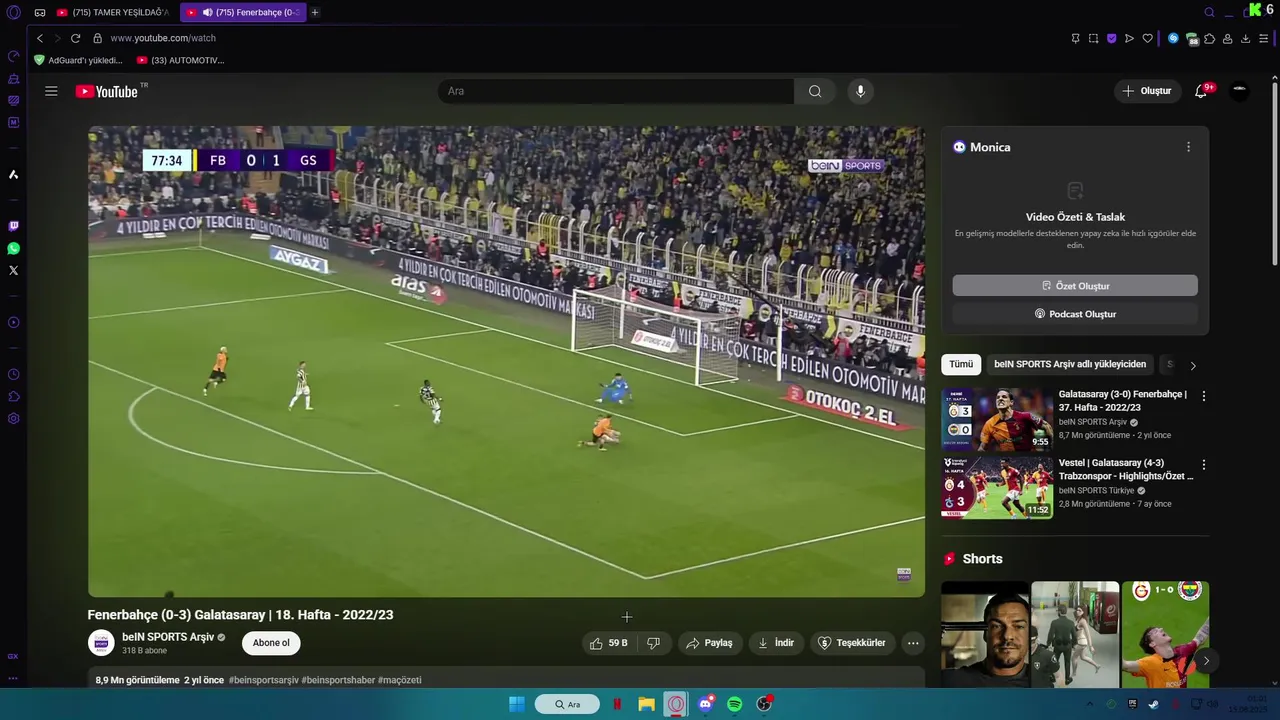This screenshot has height=720, width=1280.
Task: Open WhatsApp in Opera sidebar
Action: coord(13,248)
